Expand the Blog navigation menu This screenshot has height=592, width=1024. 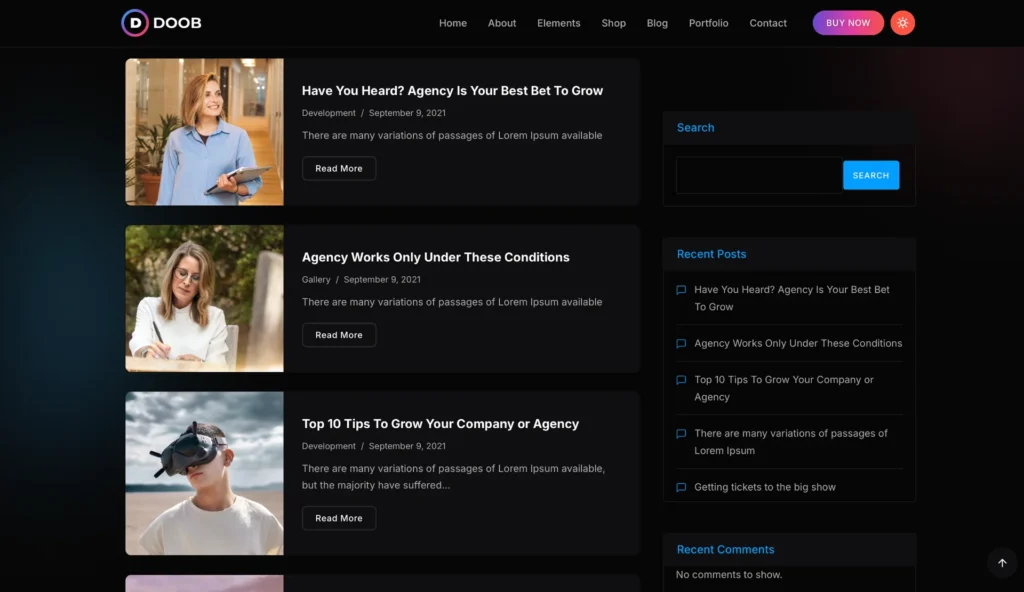coord(657,23)
